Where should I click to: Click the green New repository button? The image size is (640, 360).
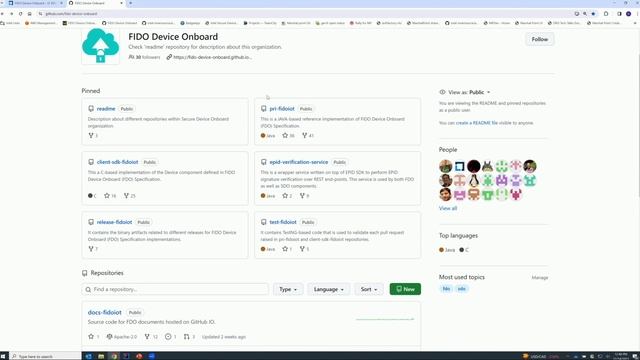point(405,289)
